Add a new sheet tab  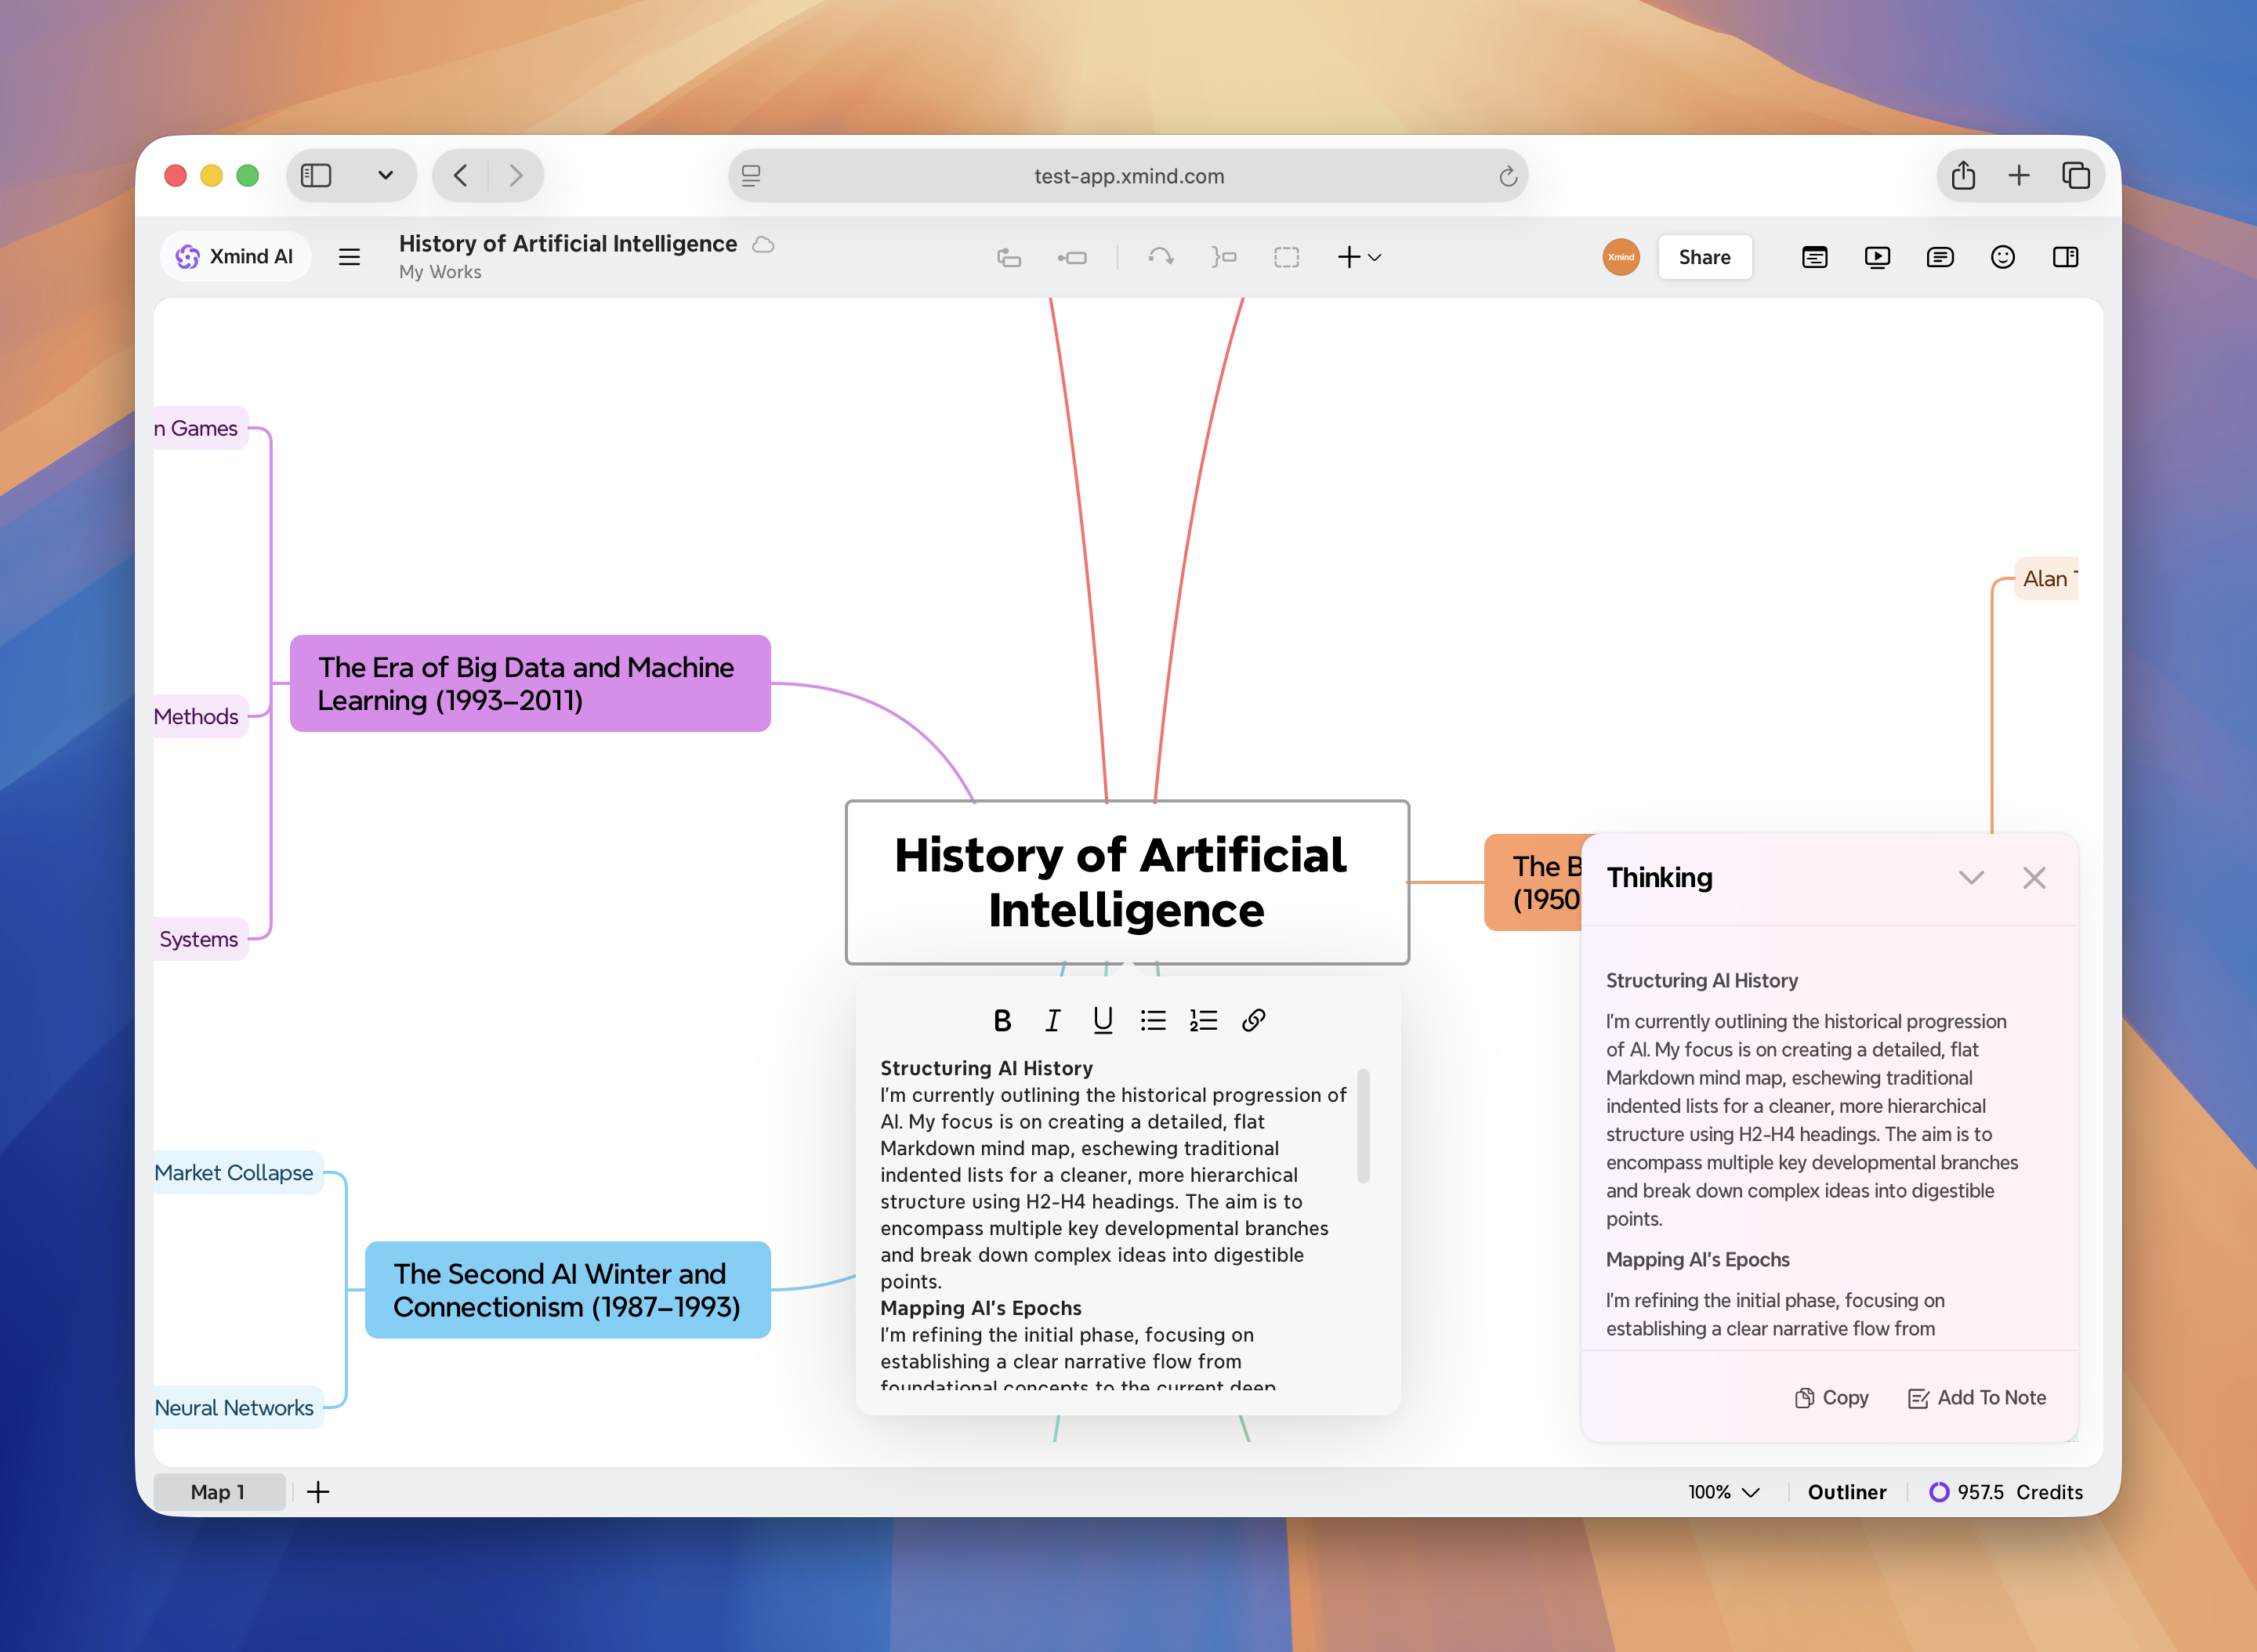[x=318, y=1492]
